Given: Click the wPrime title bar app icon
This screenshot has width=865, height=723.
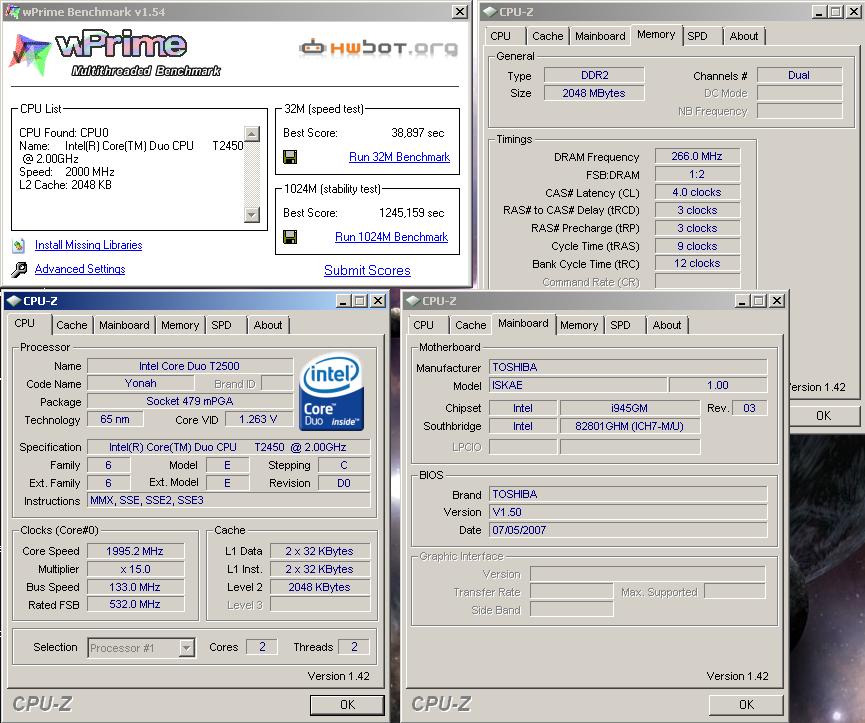Looking at the screenshot, I should (12, 11).
